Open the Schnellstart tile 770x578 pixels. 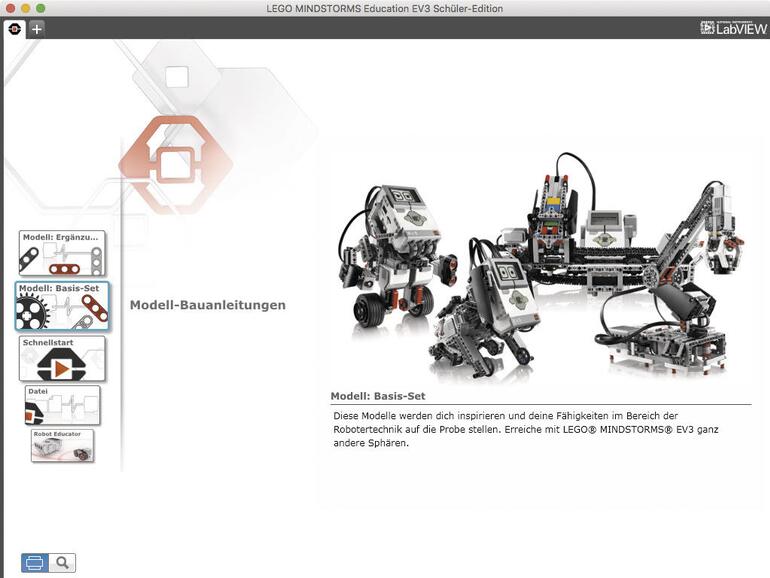click(x=62, y=358)
